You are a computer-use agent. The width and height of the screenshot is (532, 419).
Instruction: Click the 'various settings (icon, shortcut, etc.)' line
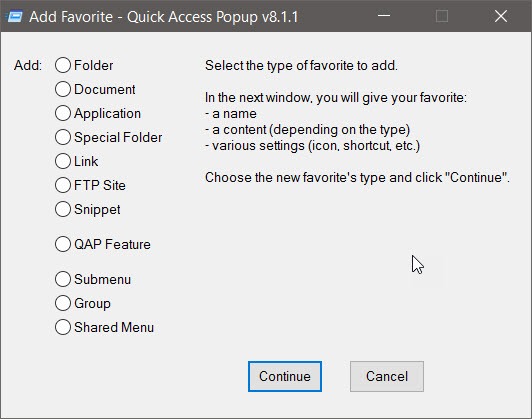(x=312, y=146)
